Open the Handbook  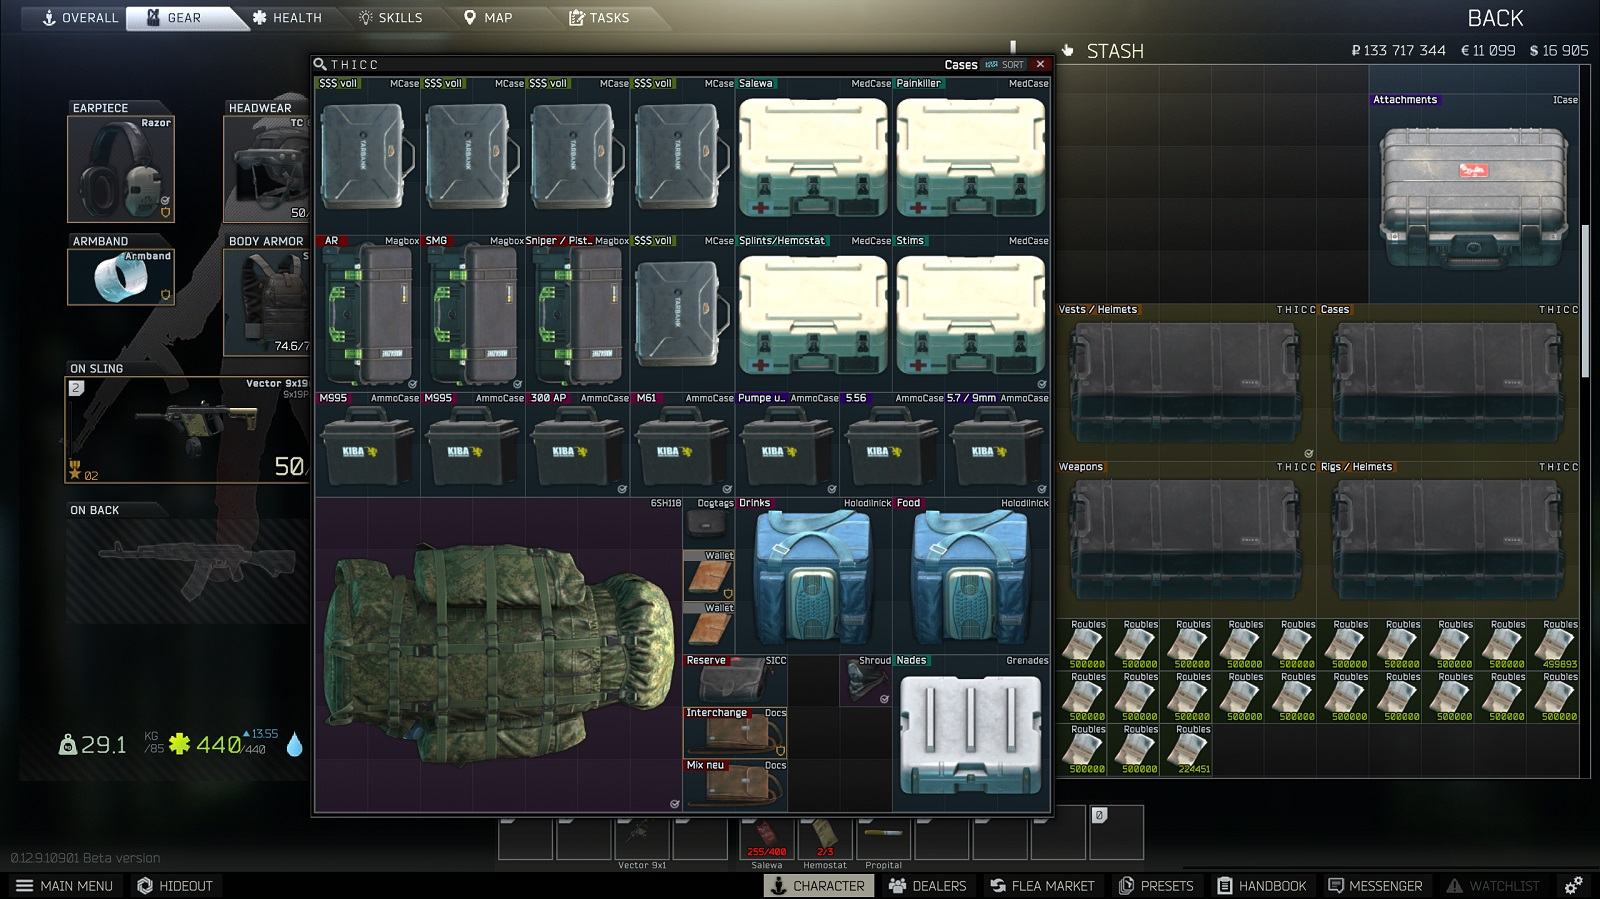[x=1262, y=886]
